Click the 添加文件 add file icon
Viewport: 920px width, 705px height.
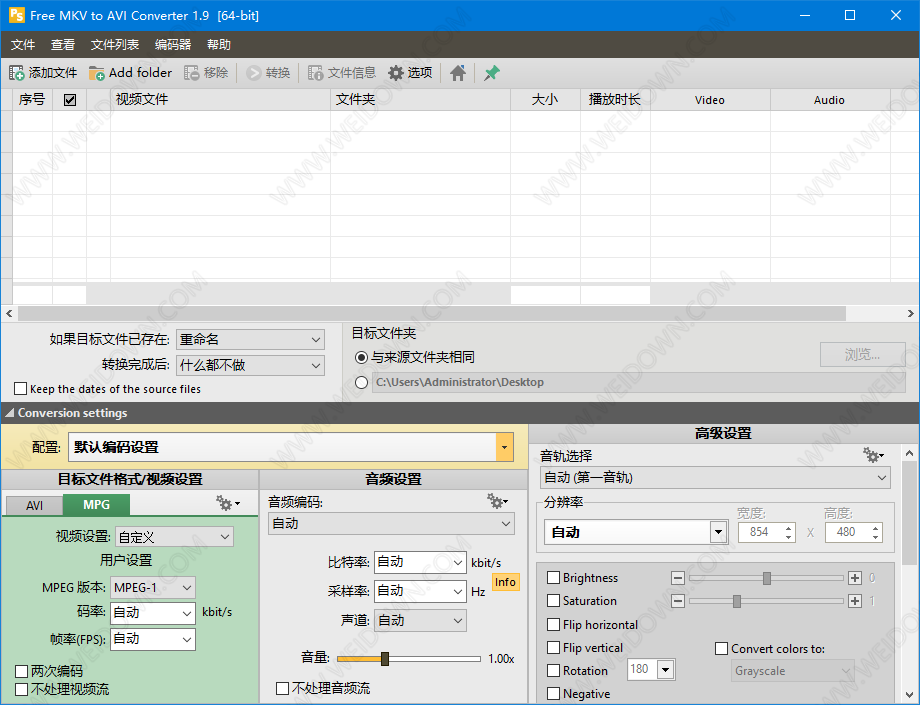tap(16, 73)
